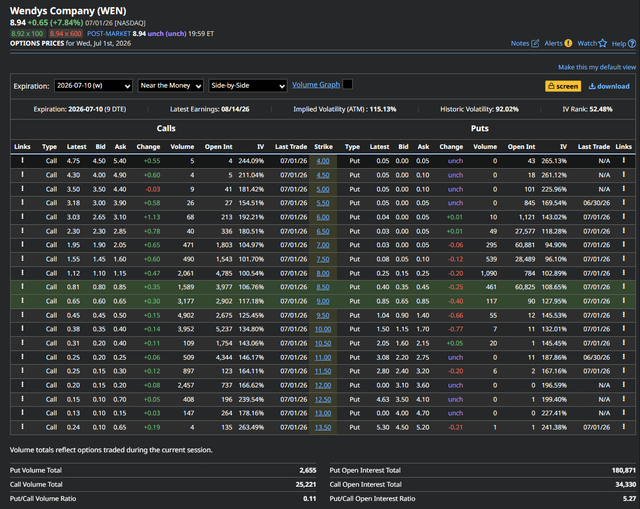Viewport: 640px width, 509px height.
Task: Select put open interest cell 60,881
Action: point(525,245)
